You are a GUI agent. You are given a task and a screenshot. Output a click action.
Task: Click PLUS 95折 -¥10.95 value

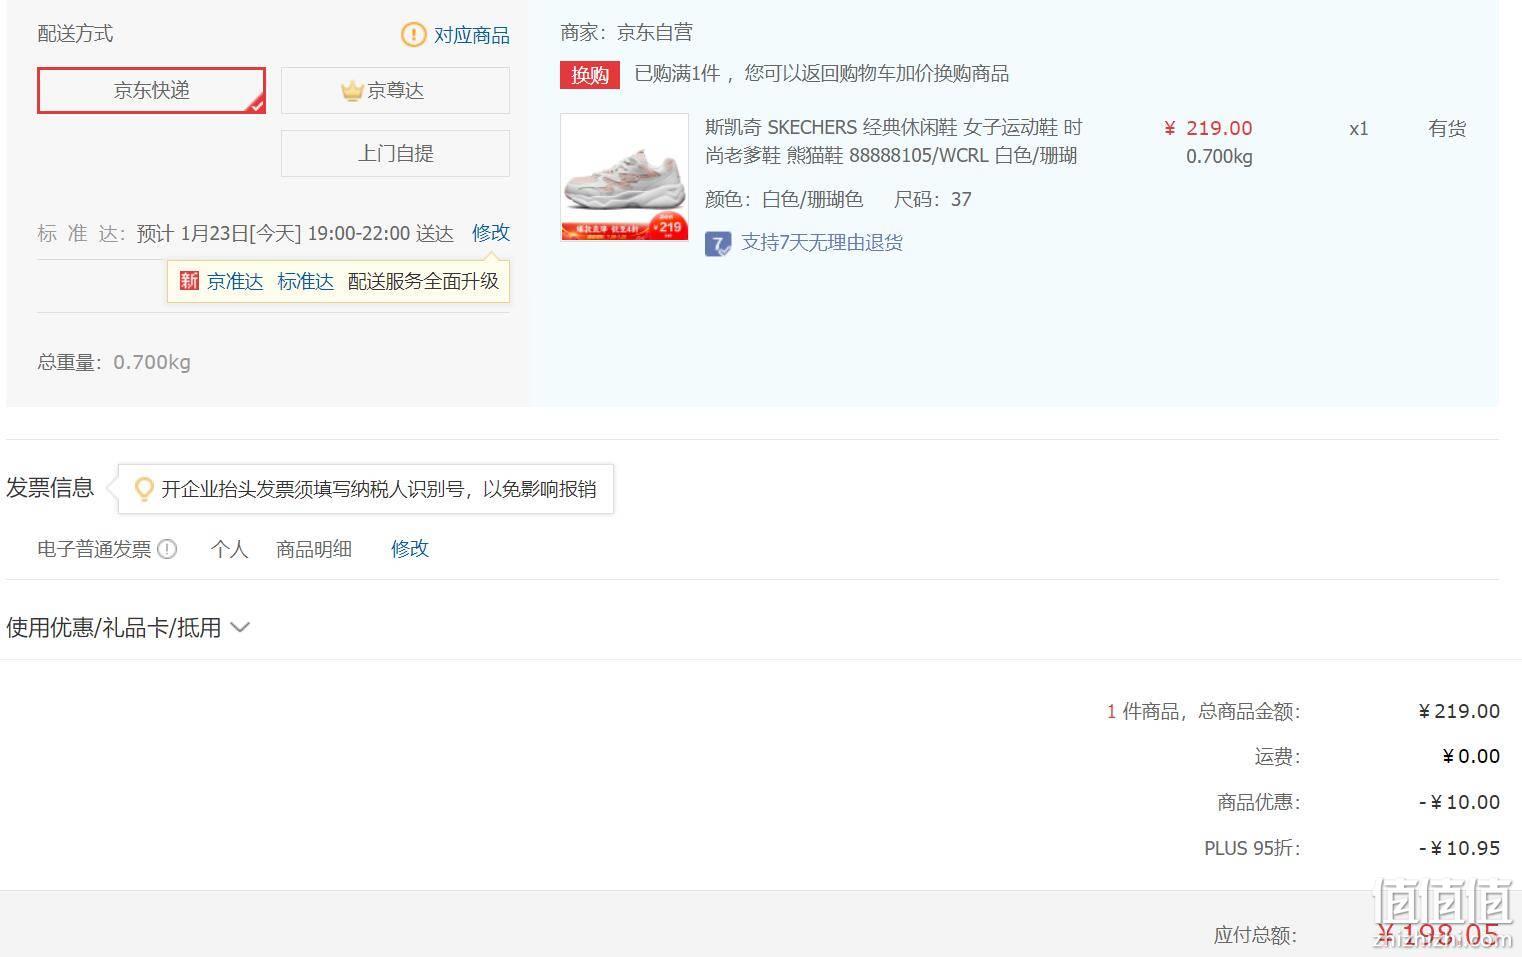pyautogui.click(x=1459, y=848)
